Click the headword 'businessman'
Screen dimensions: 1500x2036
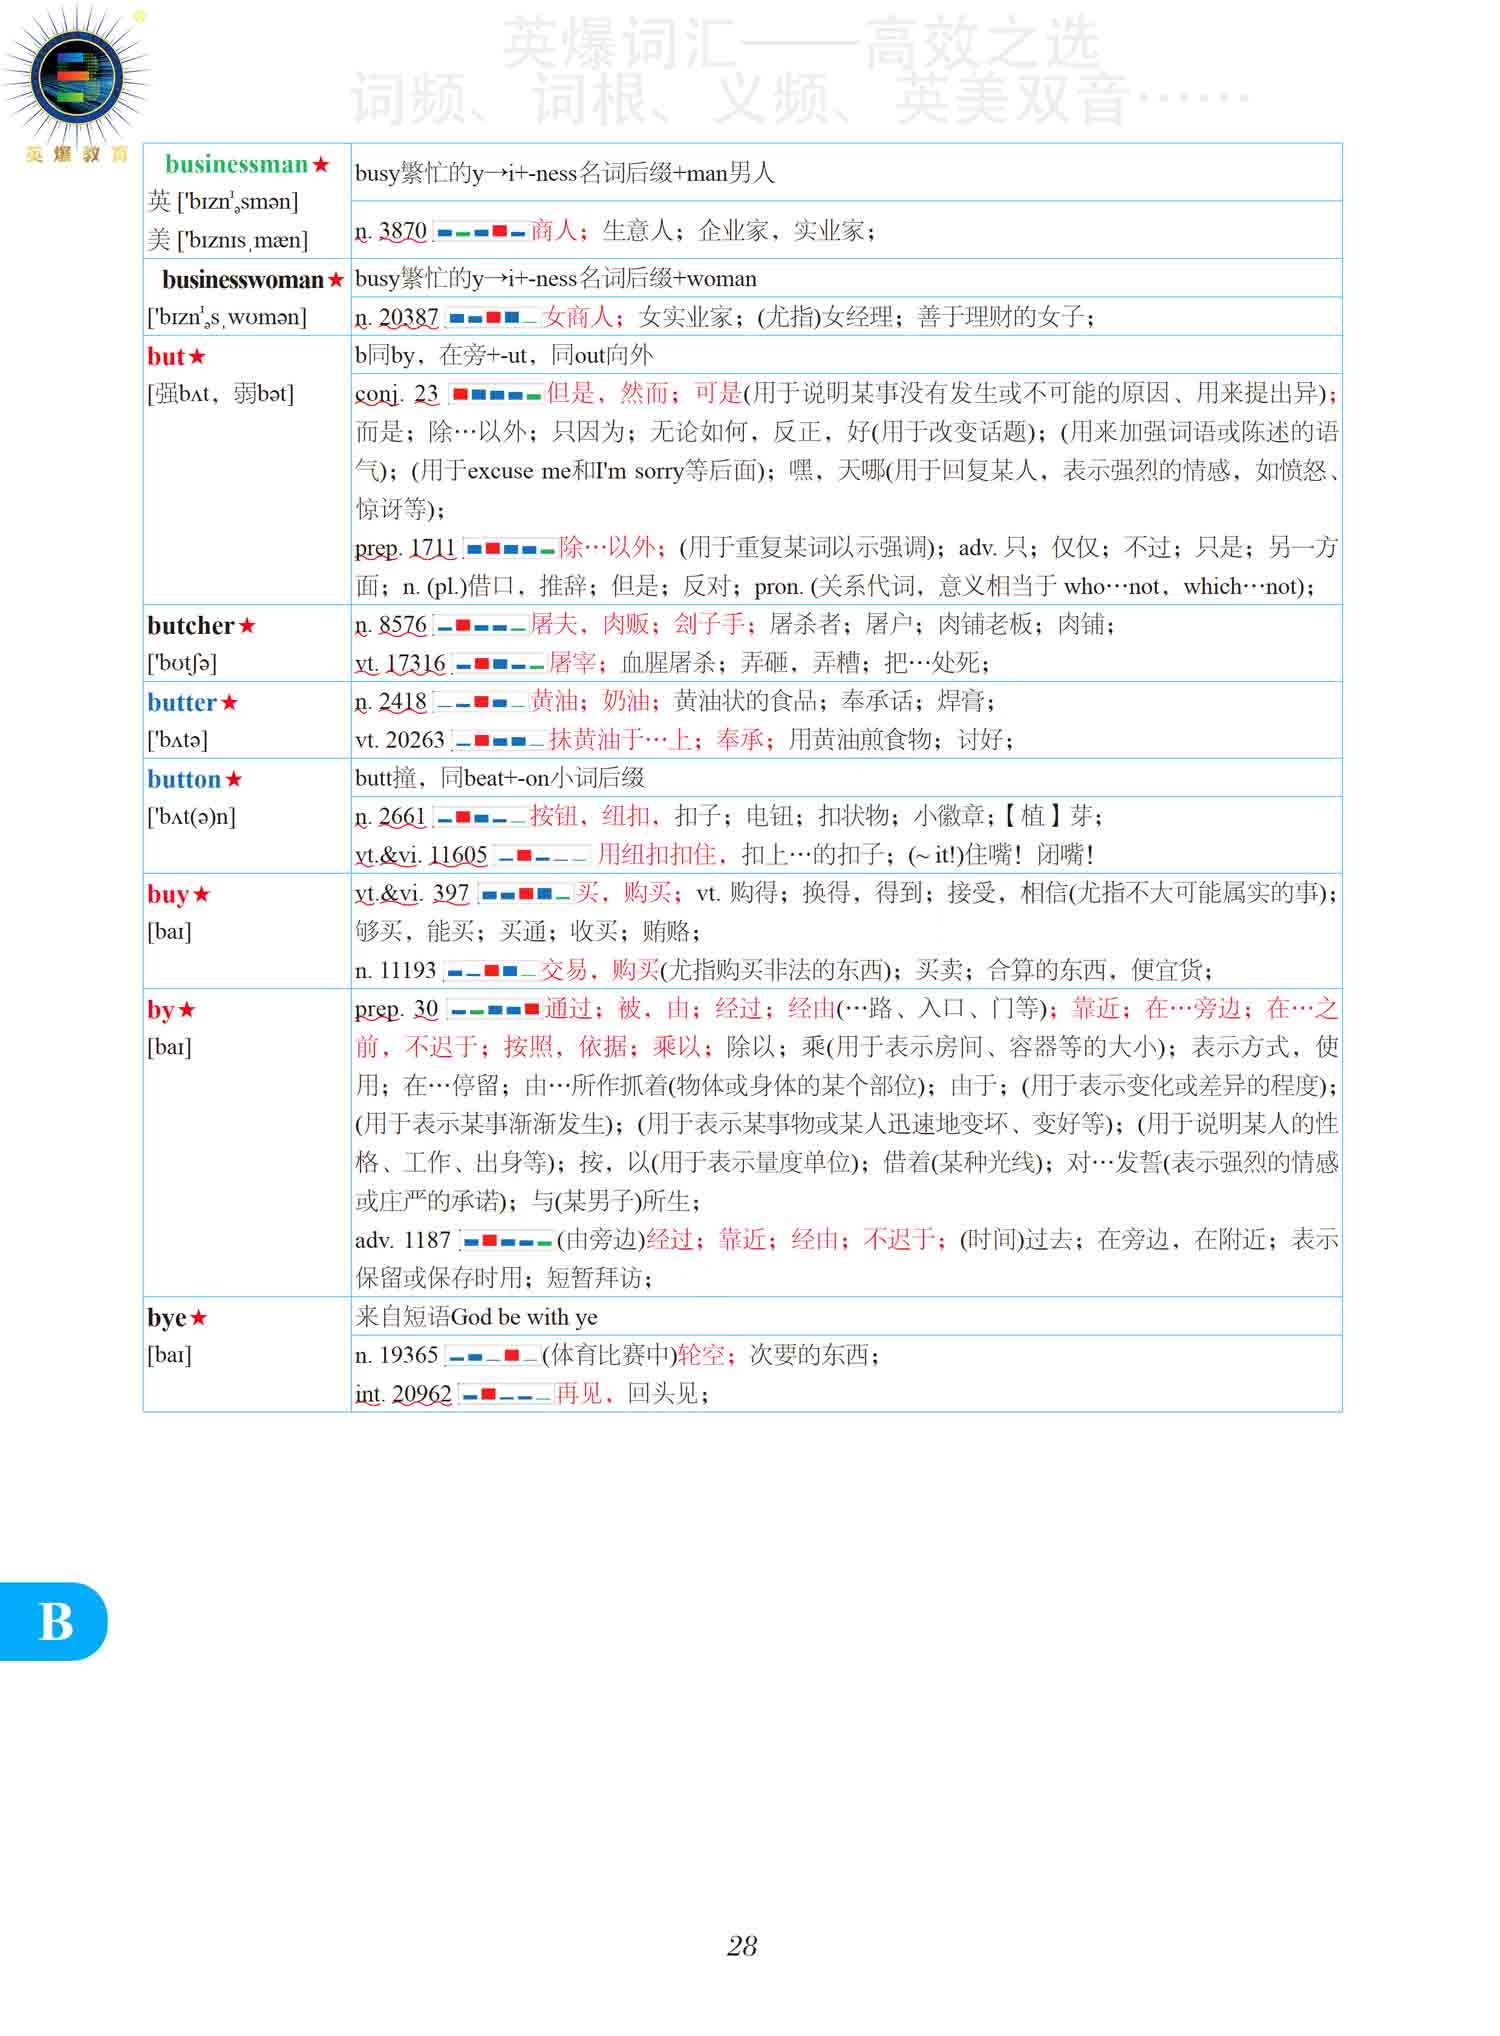[236, 164]
